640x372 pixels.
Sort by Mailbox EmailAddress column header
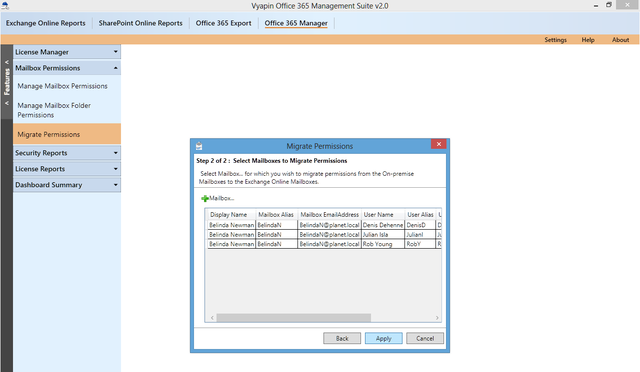pyautogui.click(x=329, y=214)
